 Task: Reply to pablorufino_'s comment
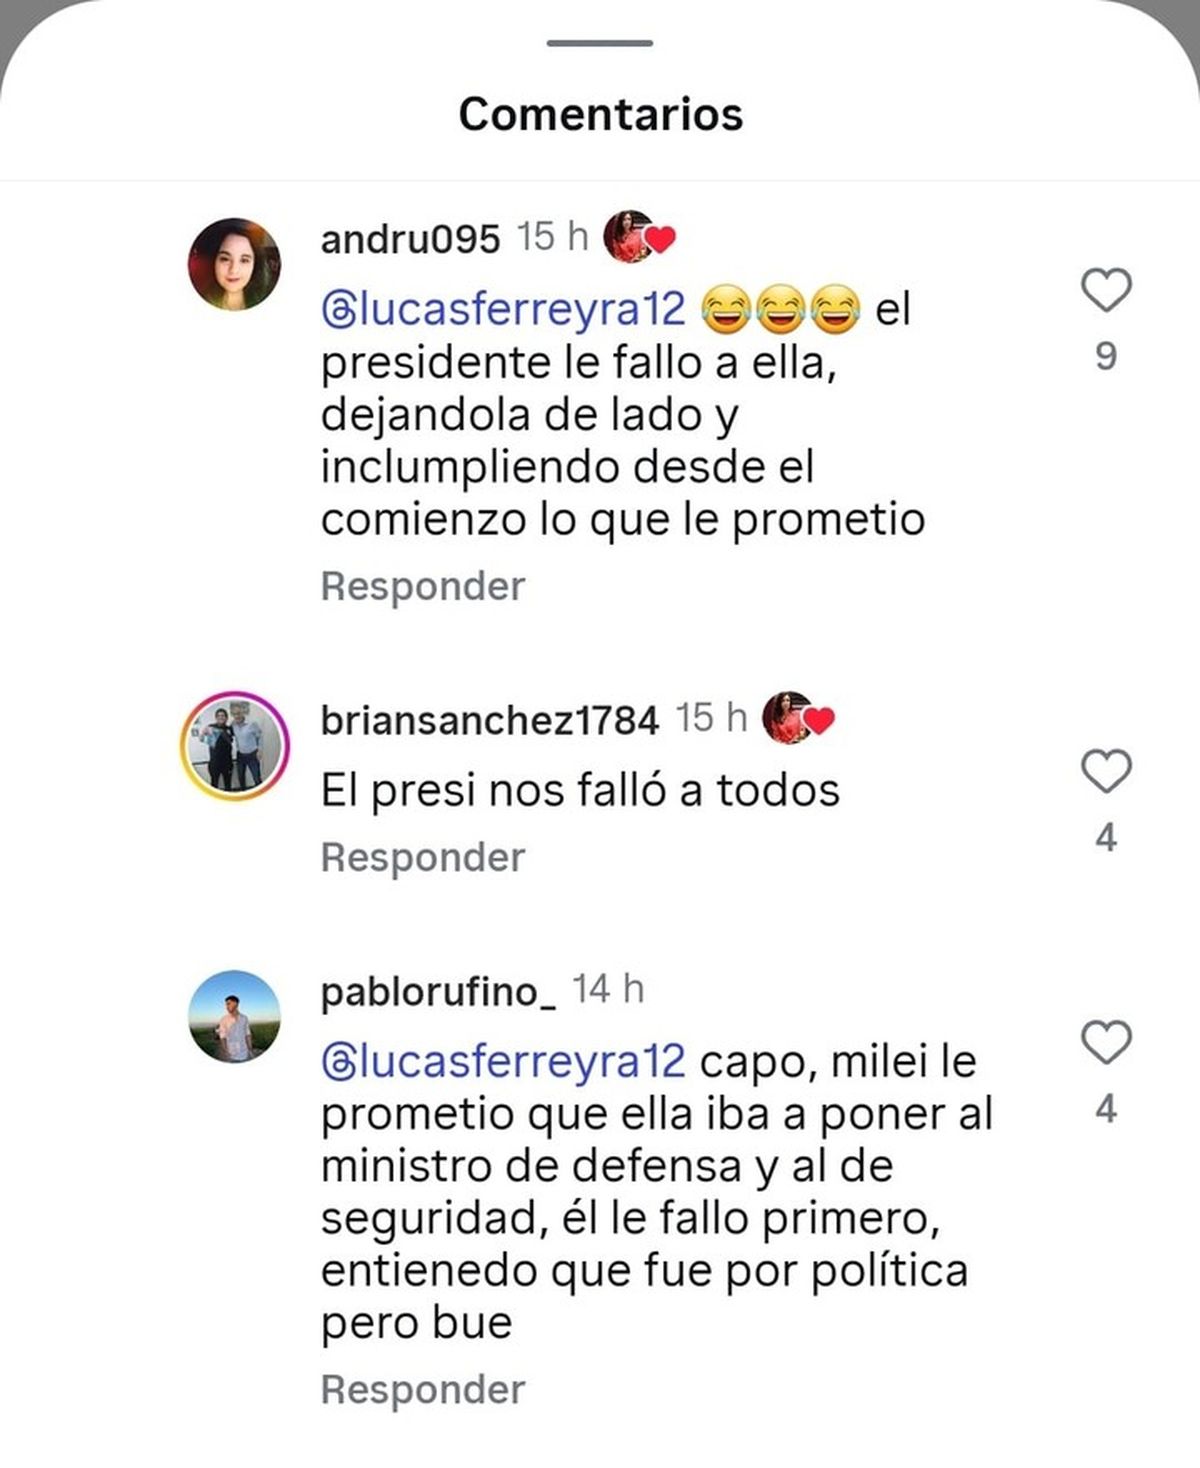coord(423,1389)
